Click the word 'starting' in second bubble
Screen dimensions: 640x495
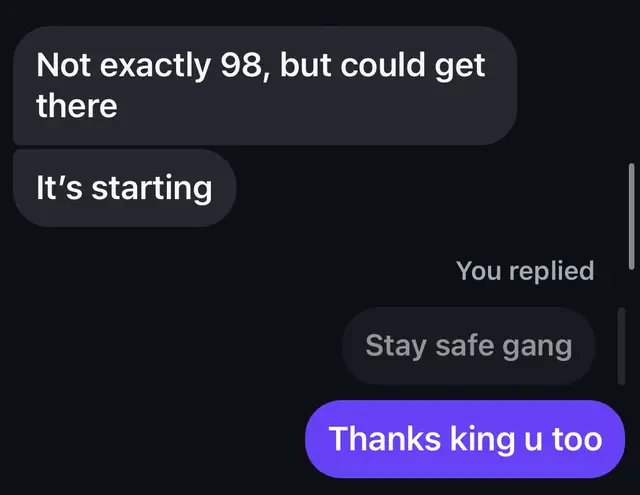[152, 189]
